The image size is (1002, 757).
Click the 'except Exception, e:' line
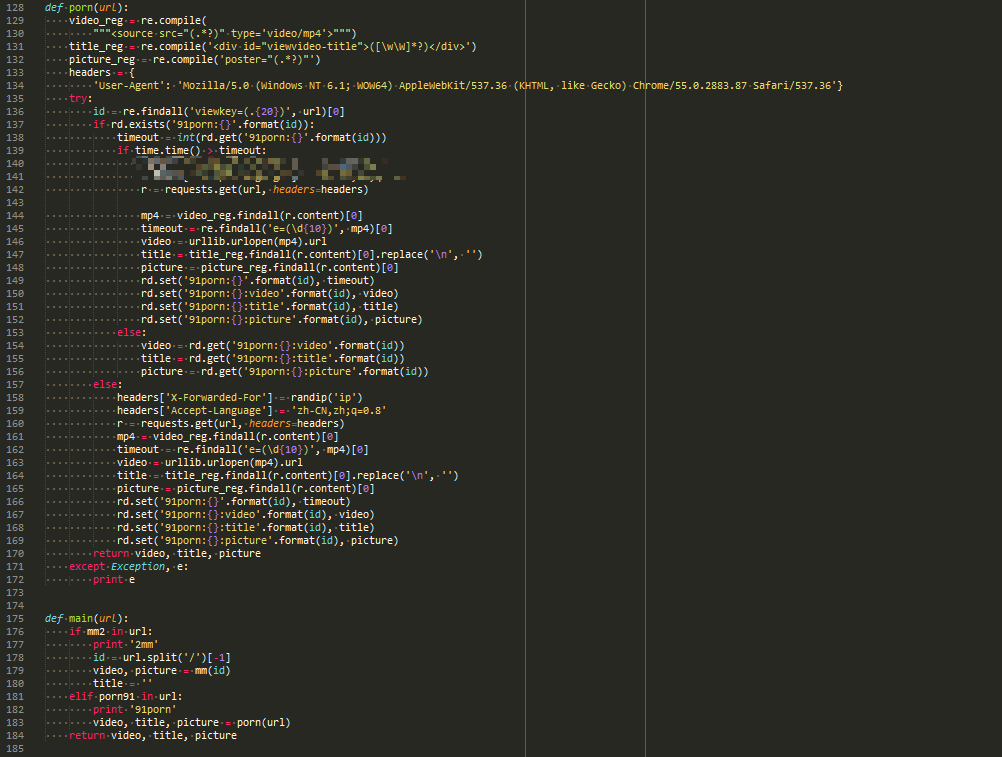pyautogui.click(x=128, y=567)
